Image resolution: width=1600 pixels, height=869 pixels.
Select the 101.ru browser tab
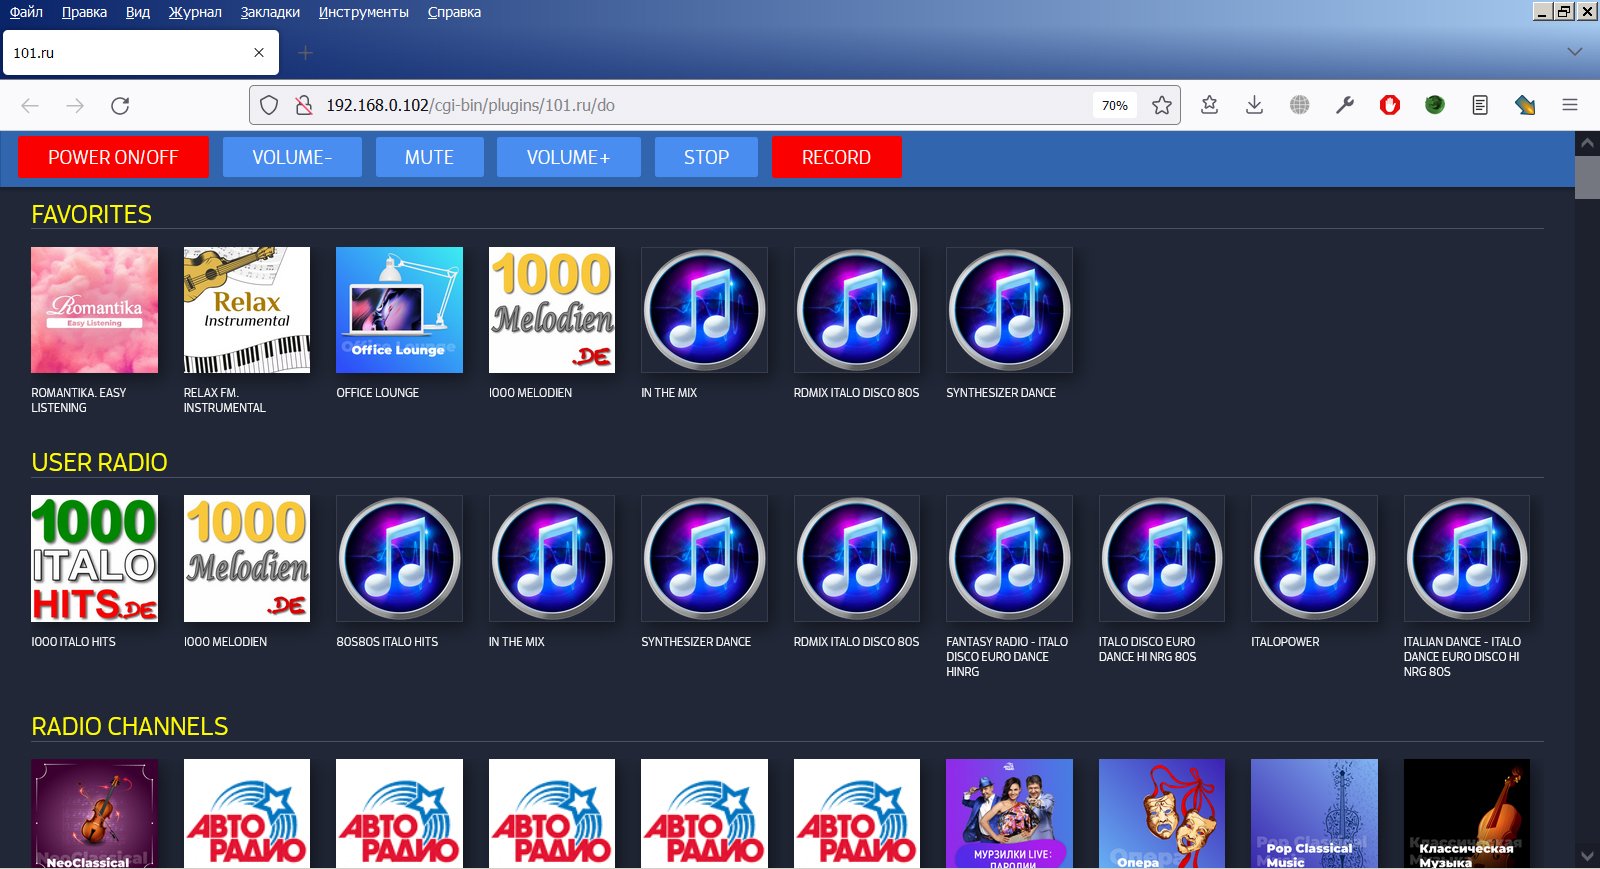coord(140,53)
